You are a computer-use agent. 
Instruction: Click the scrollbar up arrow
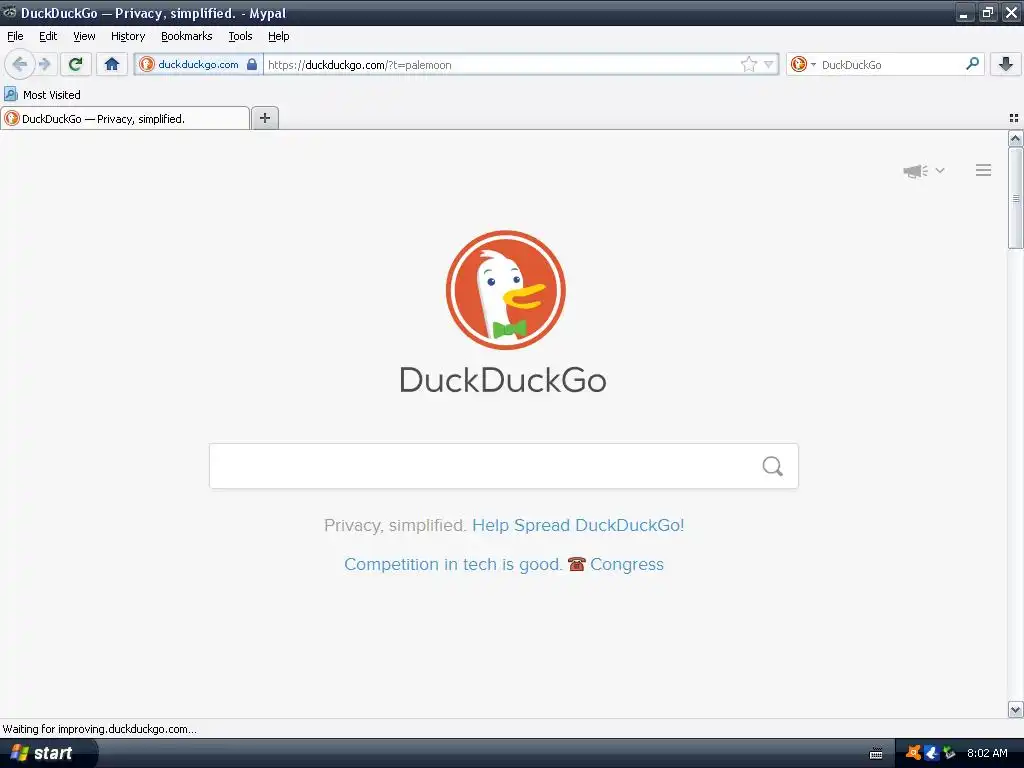tap(1015, 138)
